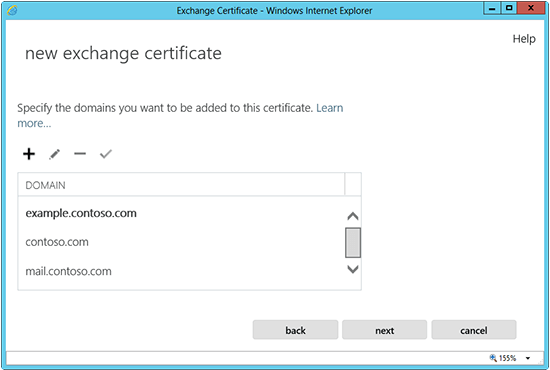Viewport: 550px width, 370px height.
Task: Click the next button to continue
Action: click(x=384, y=330)
